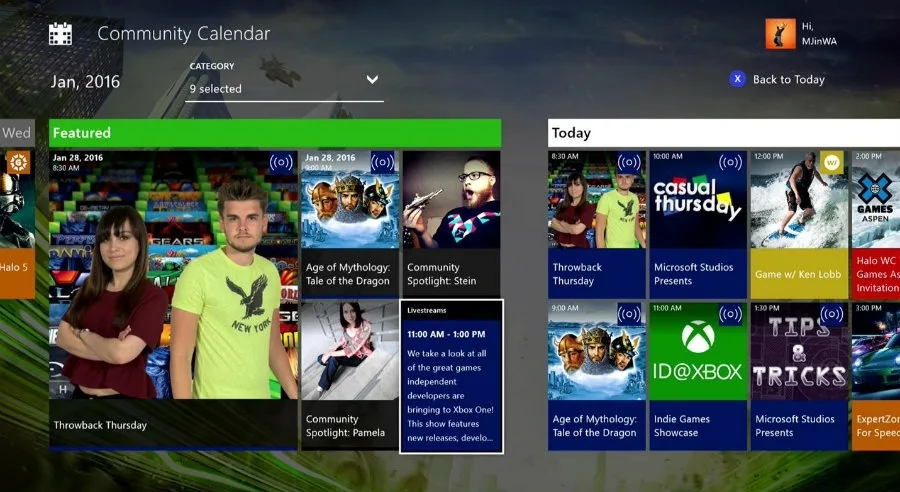Click the livestream icon on the ID@XBOX tile
The width and height of the screenshot is (900, 492).
[730, 314]
